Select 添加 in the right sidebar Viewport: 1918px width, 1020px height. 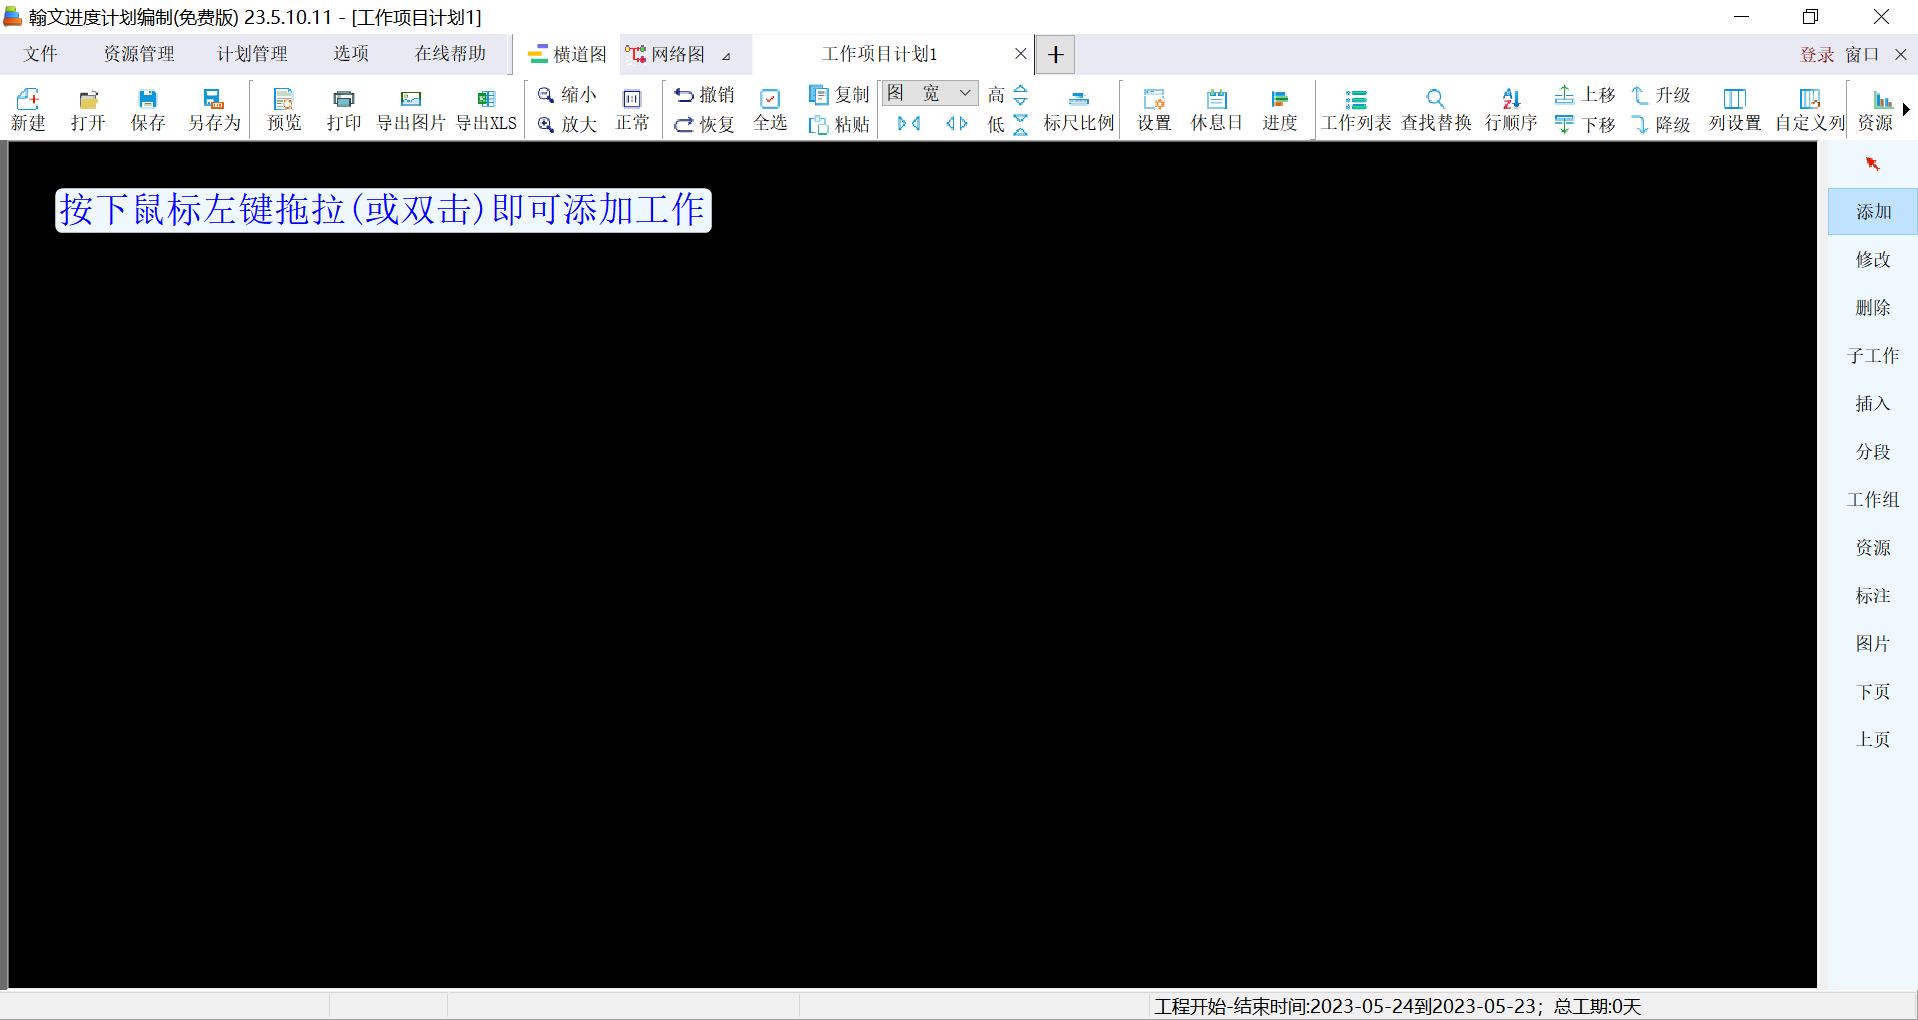pos(1872,211)
